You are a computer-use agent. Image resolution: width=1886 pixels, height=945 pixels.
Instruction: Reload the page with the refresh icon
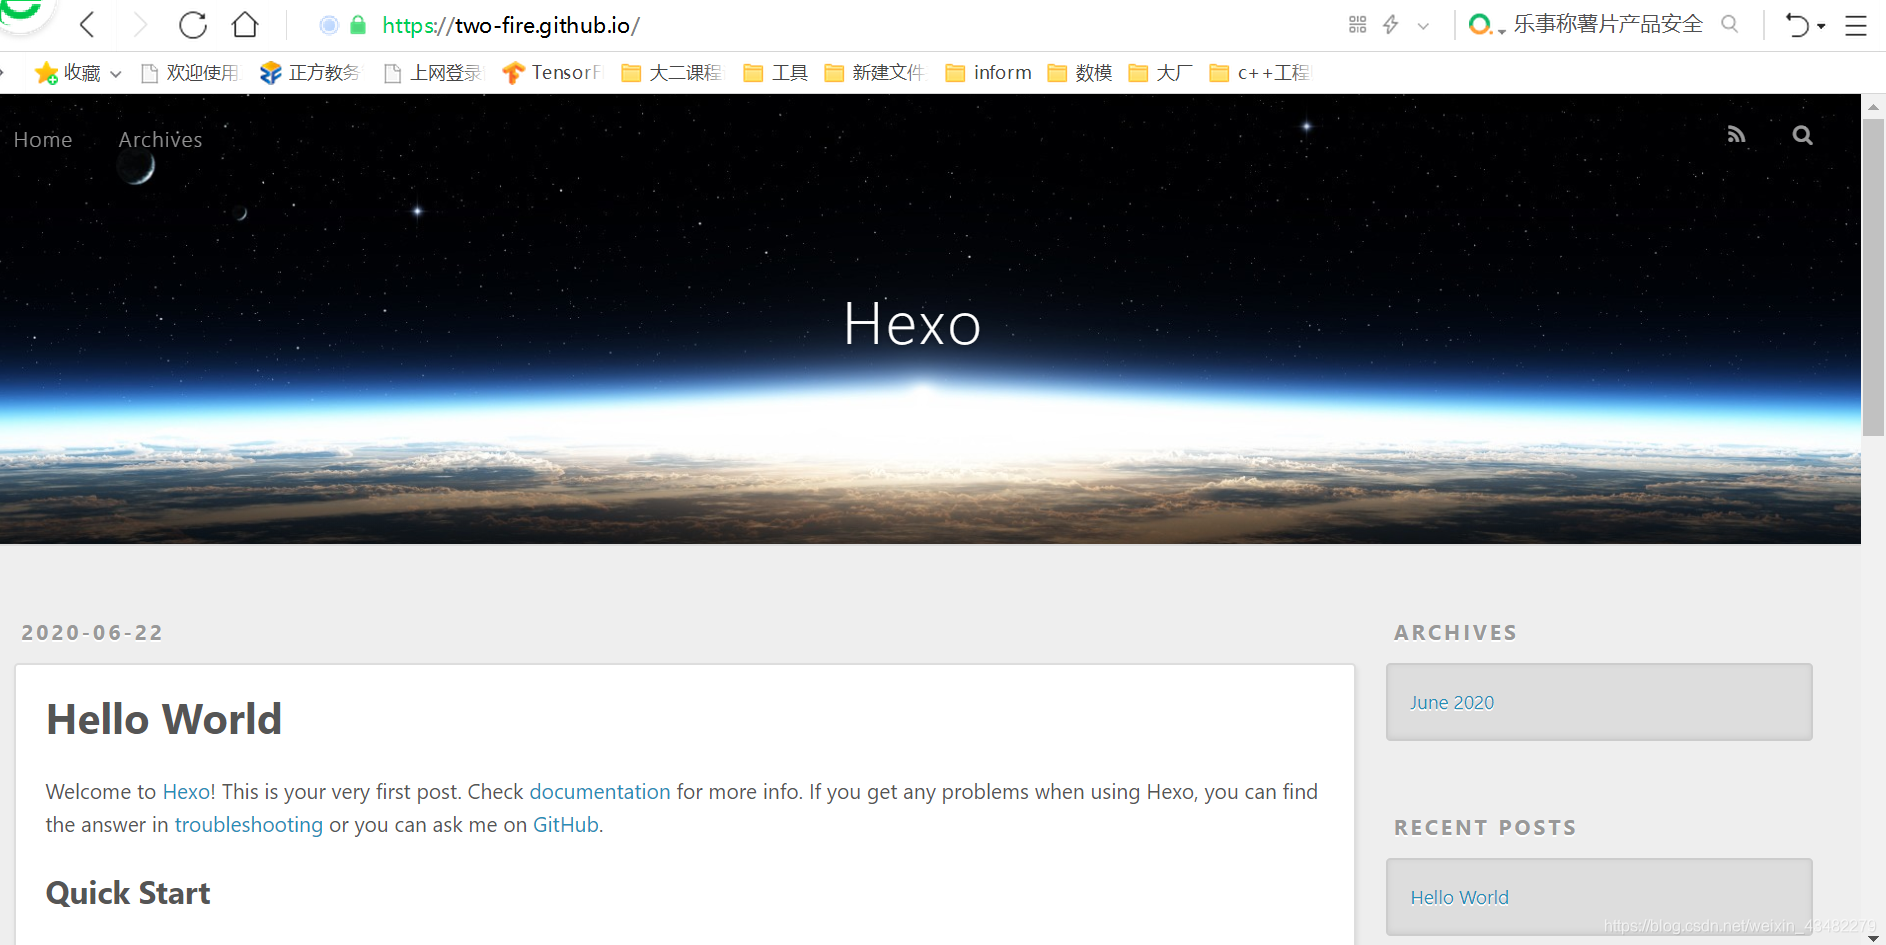click(x=193, y=25)
